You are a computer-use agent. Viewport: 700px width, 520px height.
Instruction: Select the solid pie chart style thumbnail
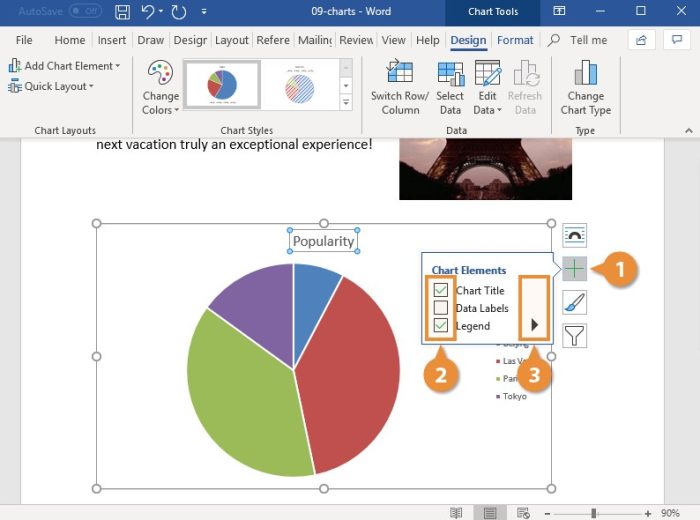point(222,85)
